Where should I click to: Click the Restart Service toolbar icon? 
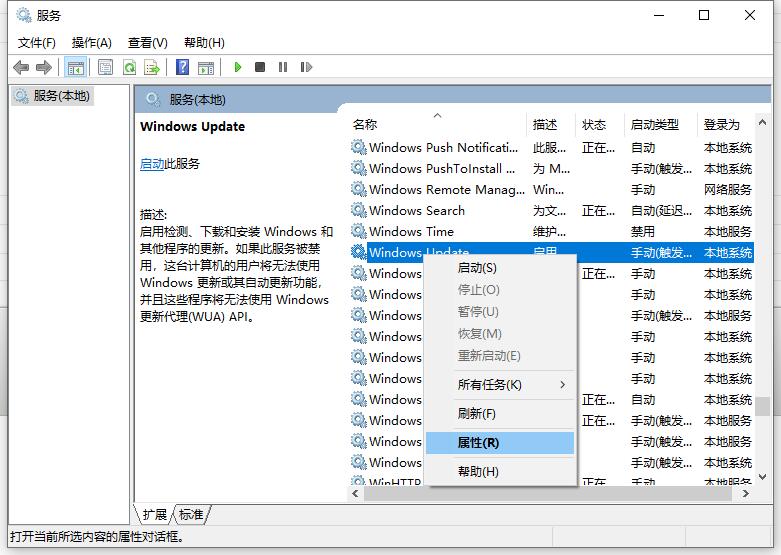(306, 67)
